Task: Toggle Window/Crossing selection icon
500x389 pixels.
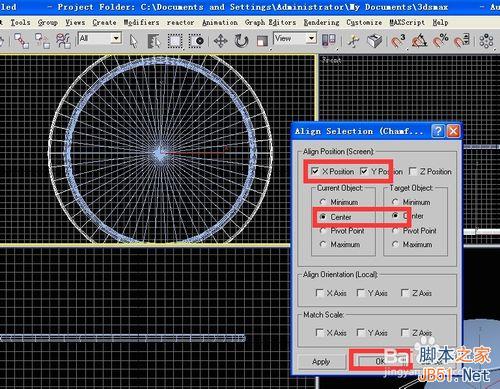Action: point(196,41)
